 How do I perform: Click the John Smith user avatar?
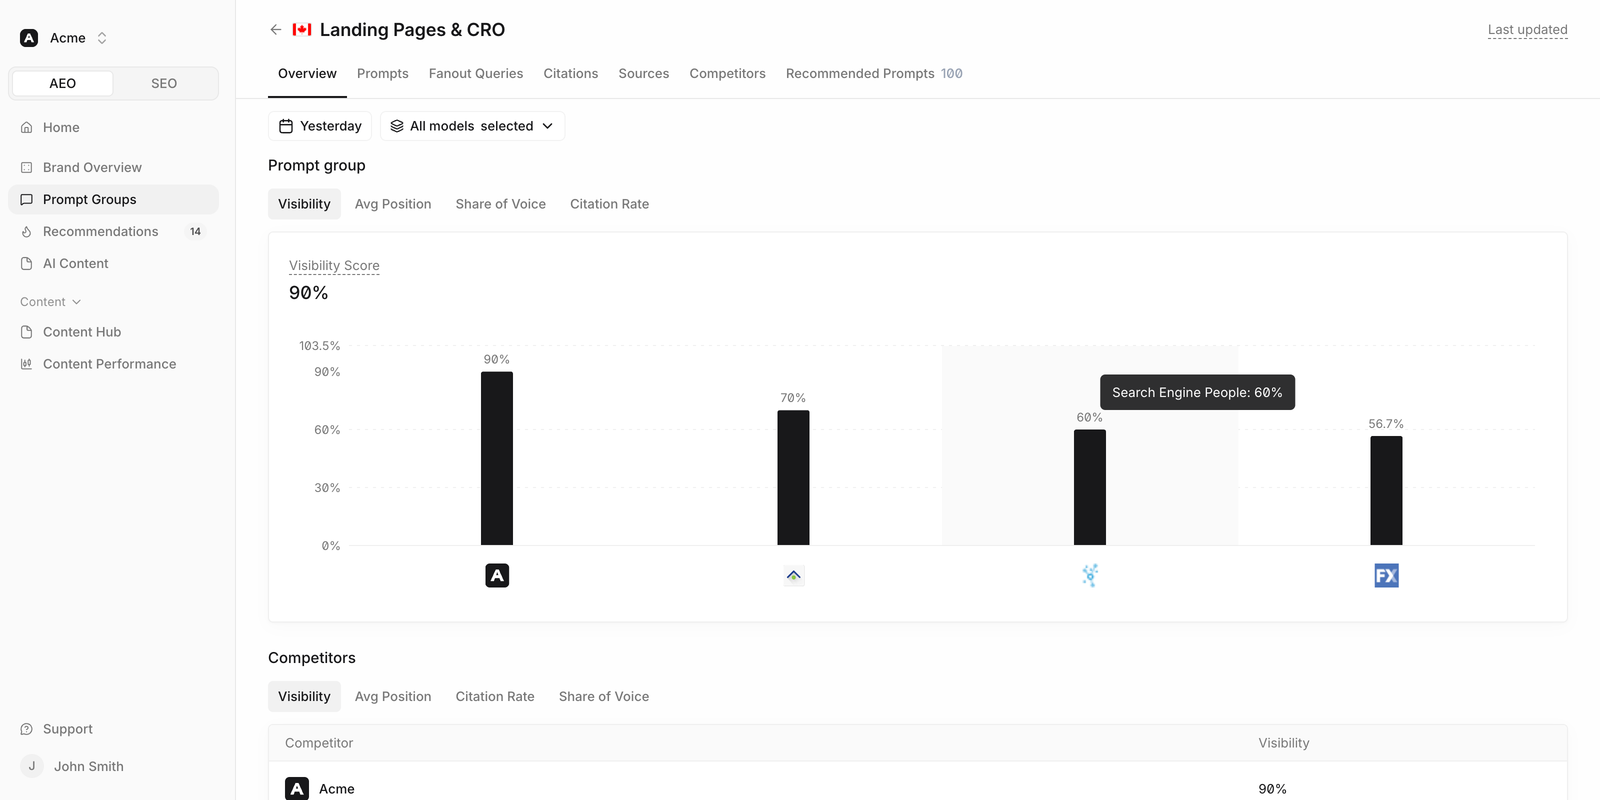click(x=32, y=766)
